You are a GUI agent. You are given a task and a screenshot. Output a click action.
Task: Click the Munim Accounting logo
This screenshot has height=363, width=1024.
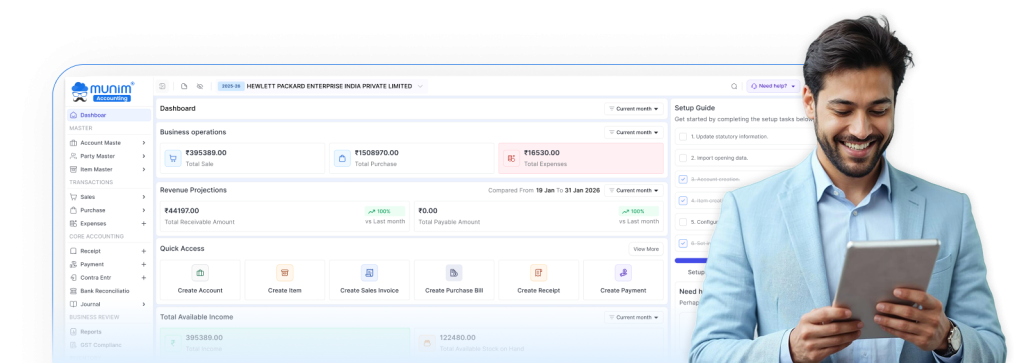pos(103,91)
